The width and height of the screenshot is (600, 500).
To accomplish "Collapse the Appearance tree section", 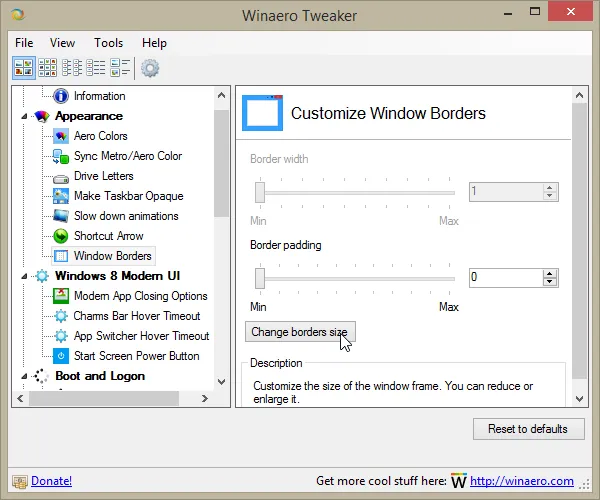I will (23, 116).
